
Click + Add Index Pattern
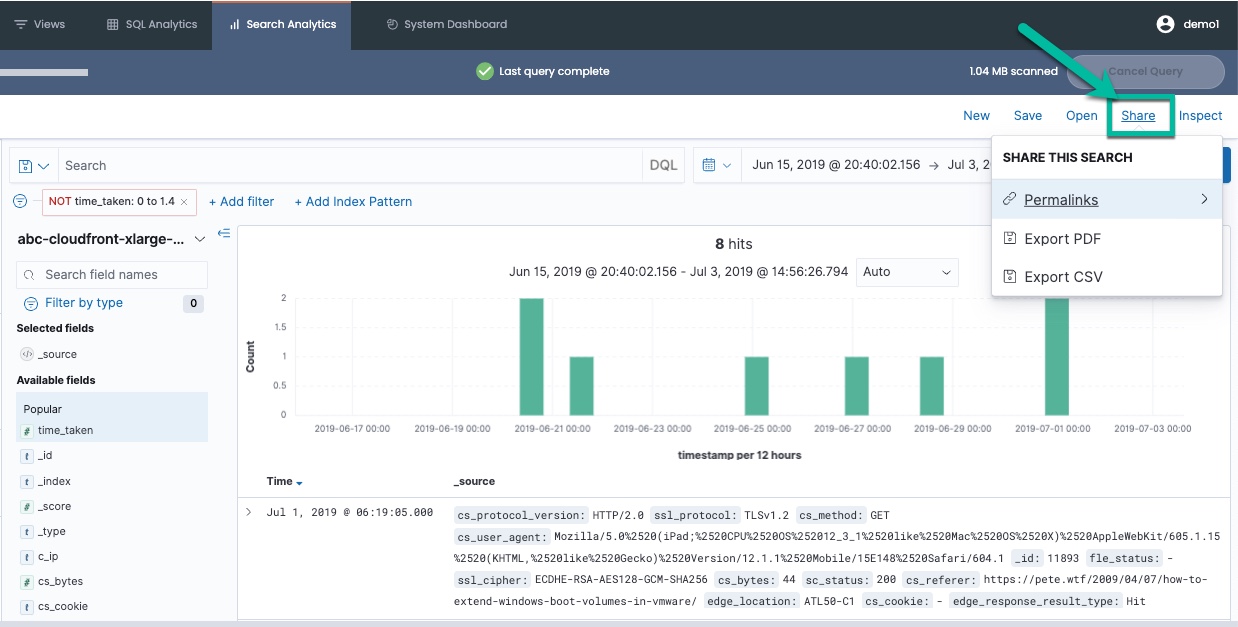[x=353, y=201]
